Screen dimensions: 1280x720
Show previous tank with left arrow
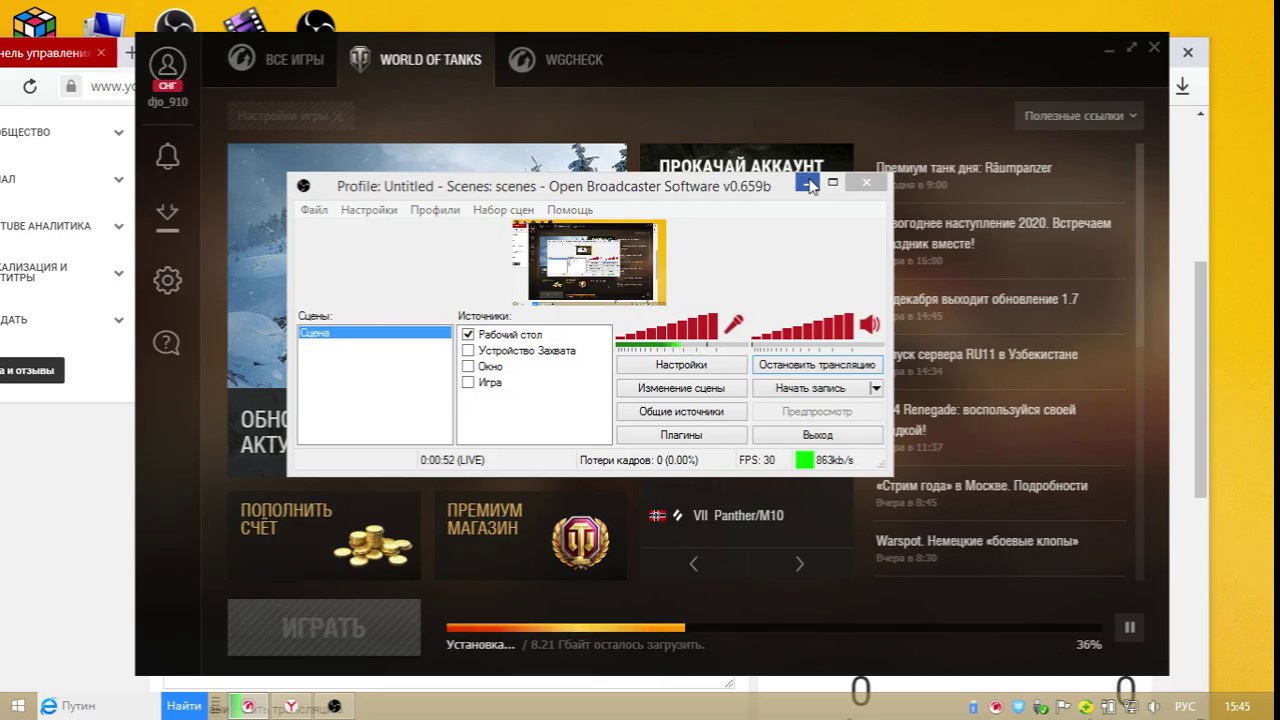click(x=693, y=564)
